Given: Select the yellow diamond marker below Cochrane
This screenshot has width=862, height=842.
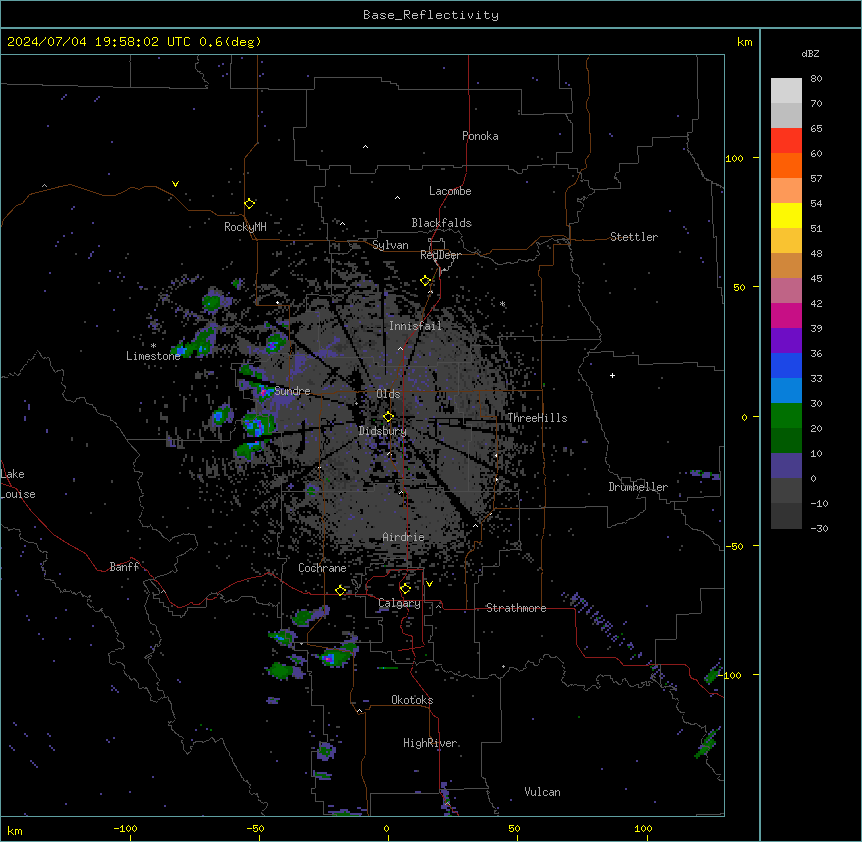Looking at the screenshot, I should click(x=341, y=591).
